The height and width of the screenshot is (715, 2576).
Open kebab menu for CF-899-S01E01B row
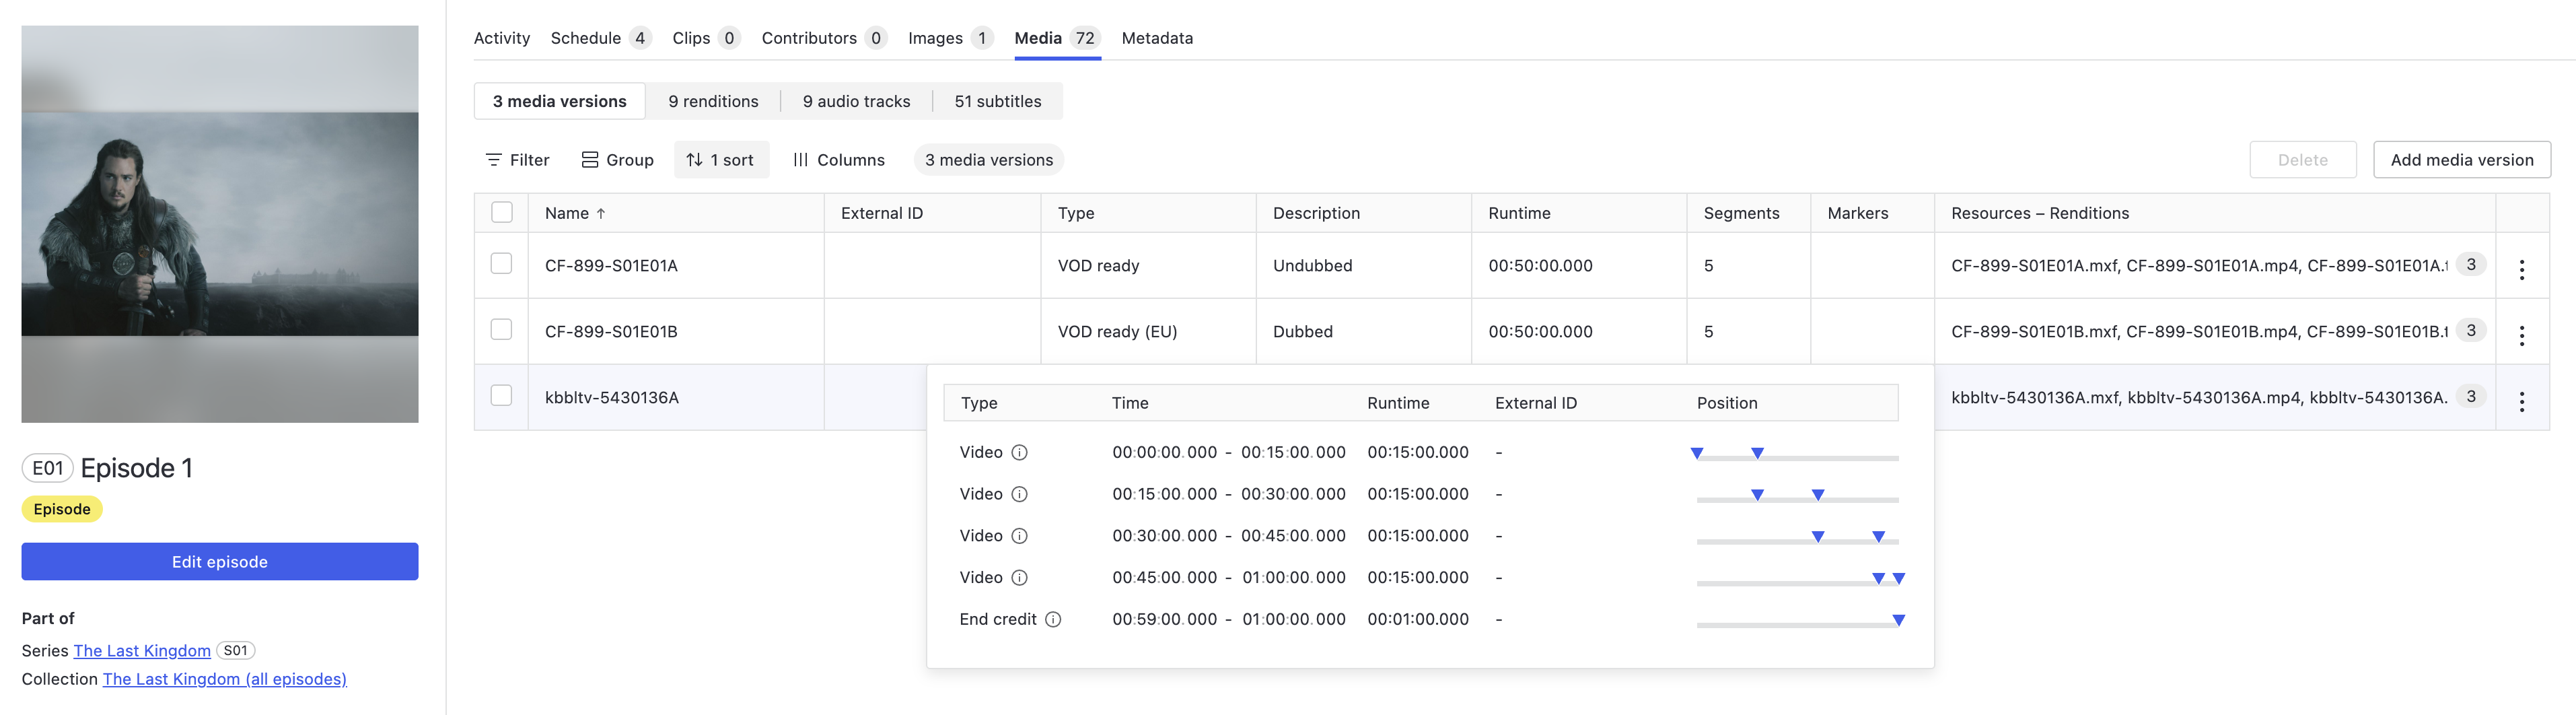[x=2521, y=336]
